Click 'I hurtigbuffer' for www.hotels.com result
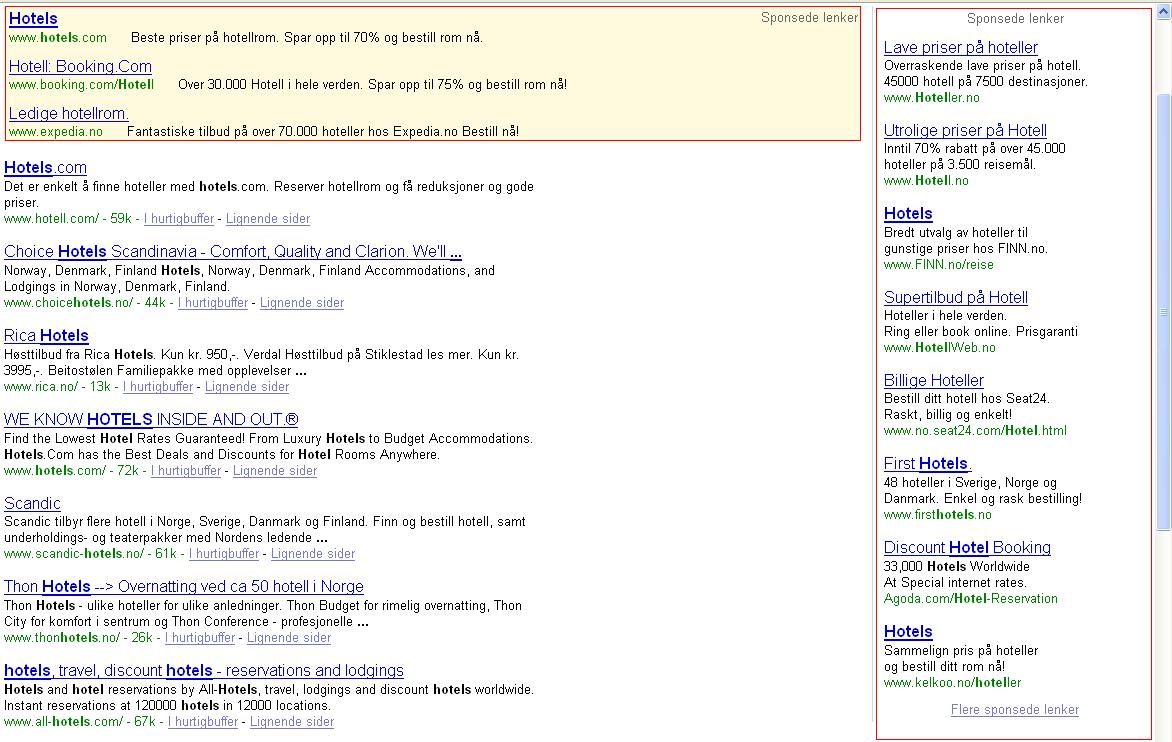 click(x=186, y=471)
